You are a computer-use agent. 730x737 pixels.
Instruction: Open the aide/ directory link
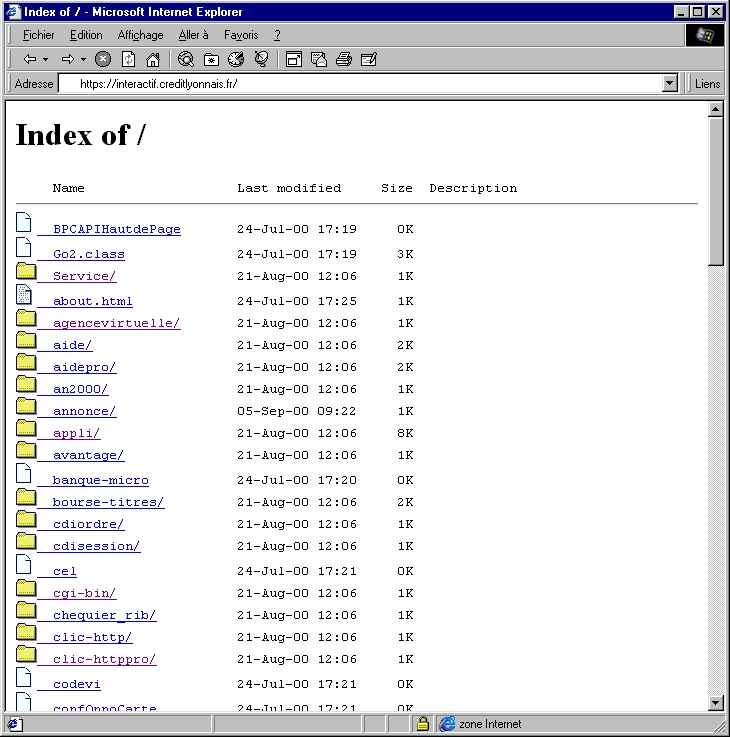[72, 345]
